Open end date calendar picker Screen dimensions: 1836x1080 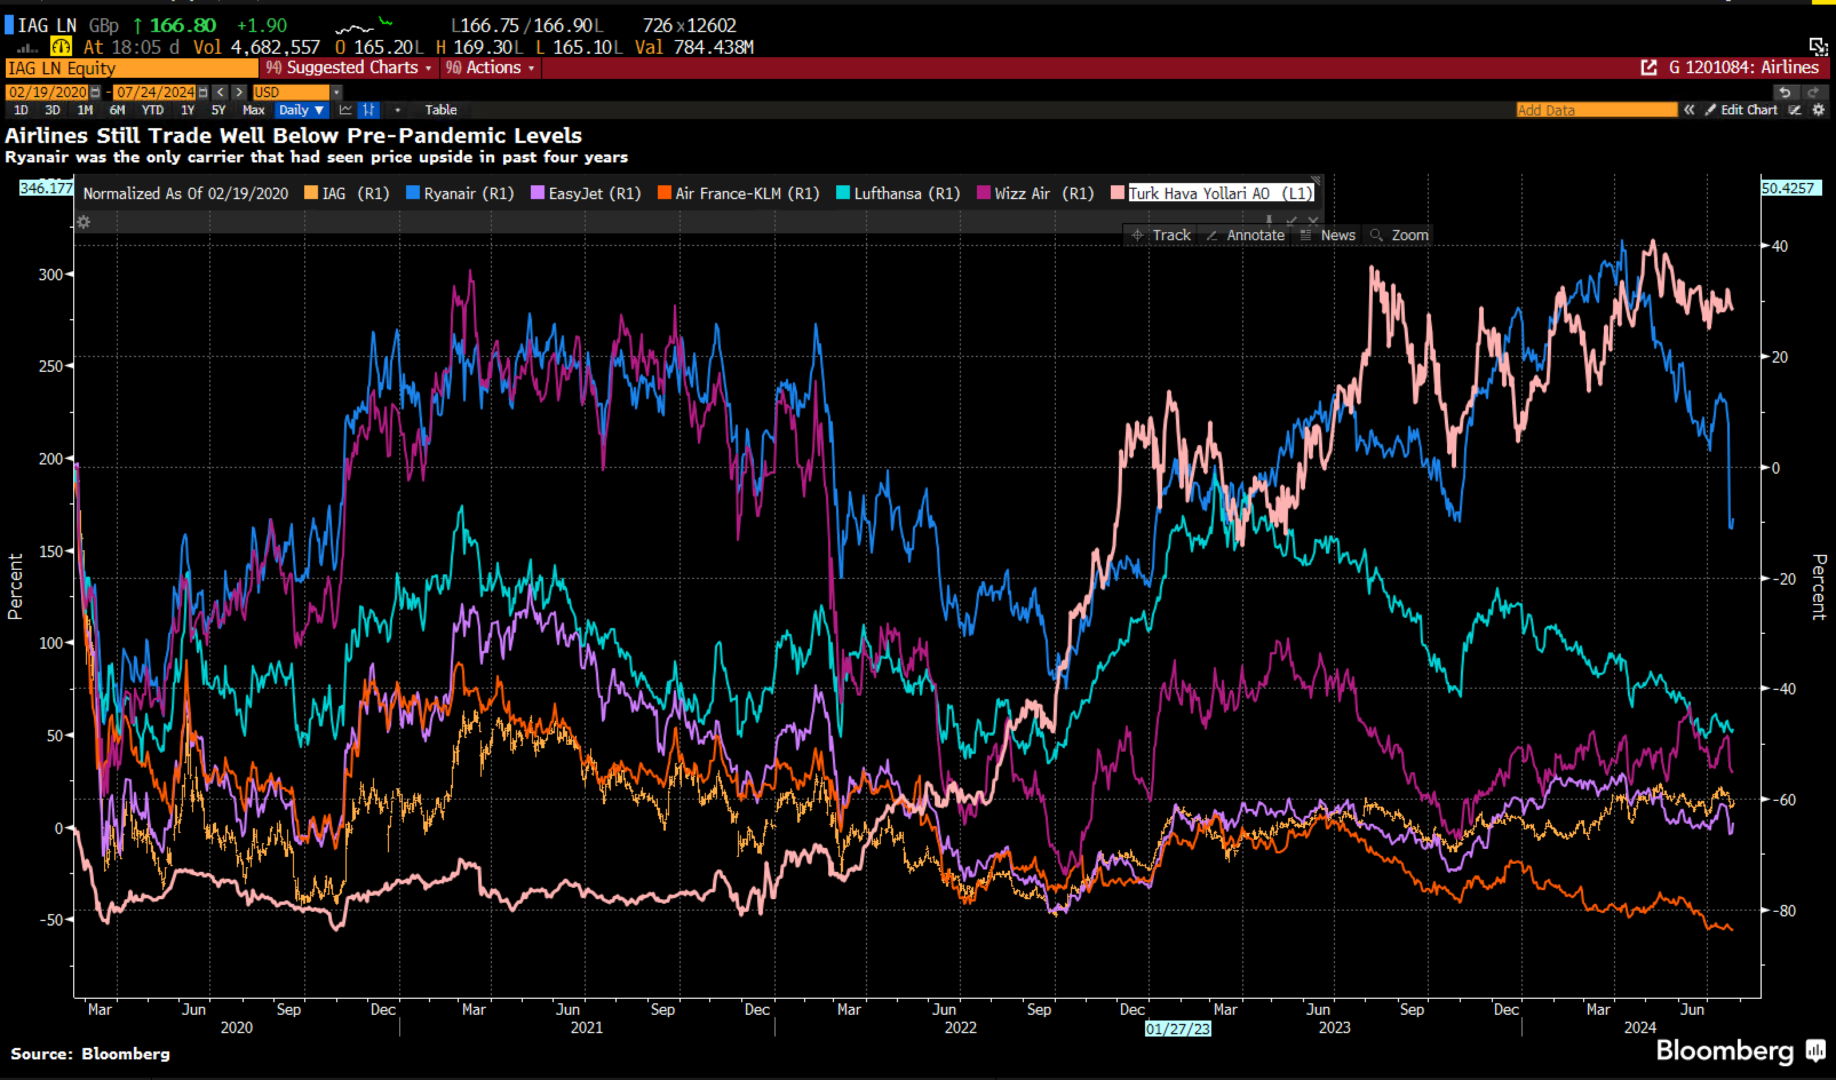click(x=203, y=92)
